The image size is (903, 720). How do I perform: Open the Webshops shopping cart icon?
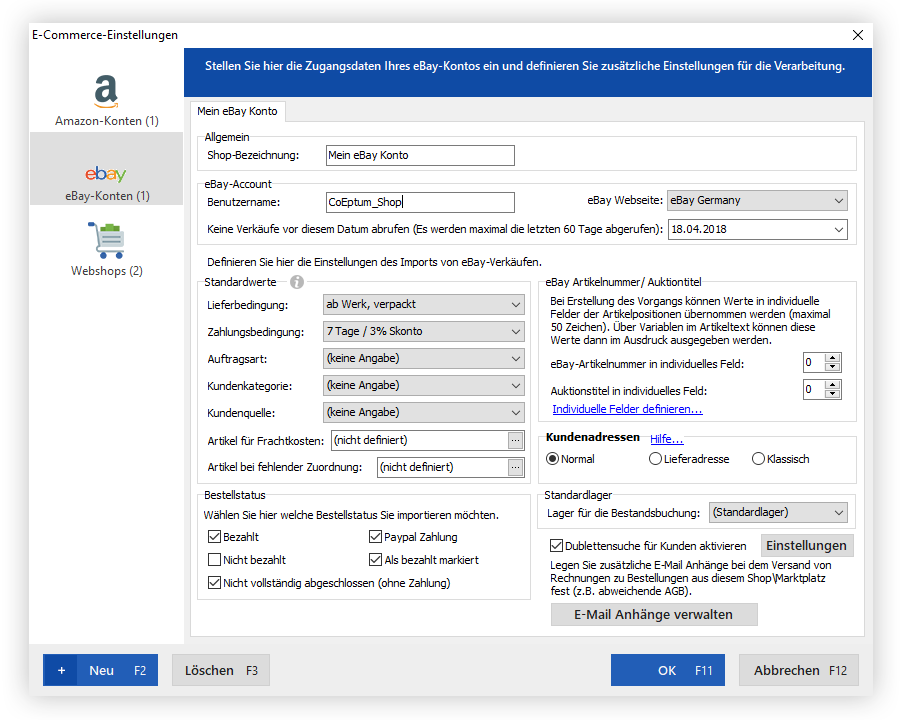coord(107,240)
